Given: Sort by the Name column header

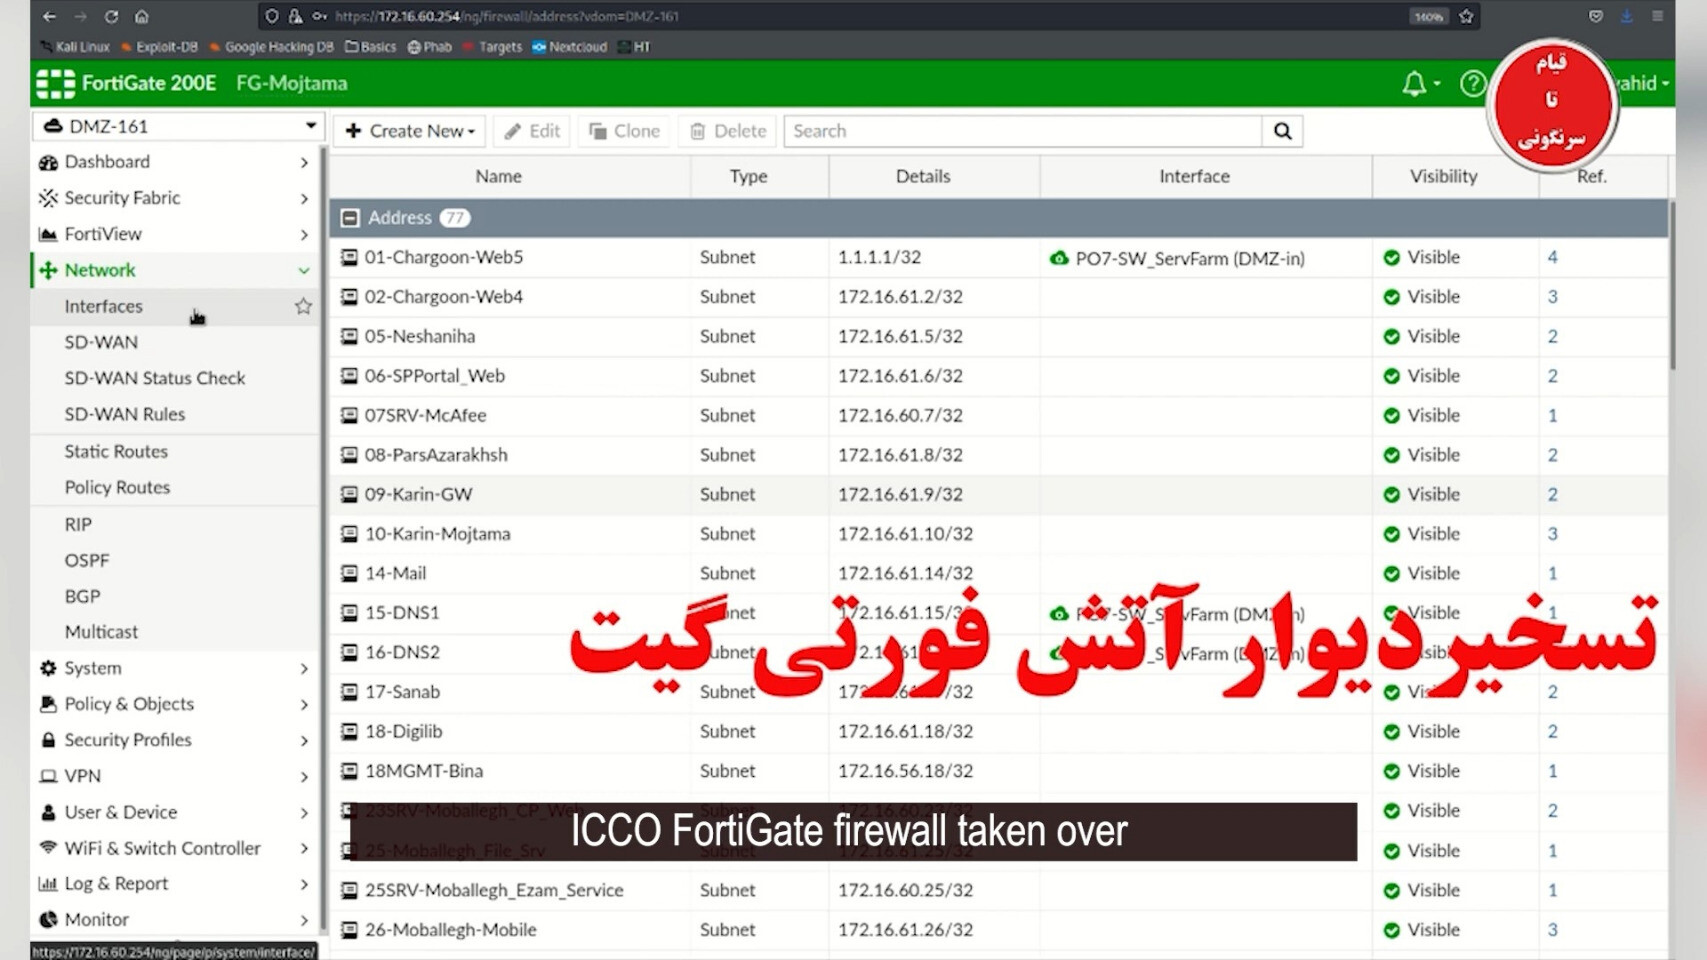Looking at the screenshot, I should (498, 176).
